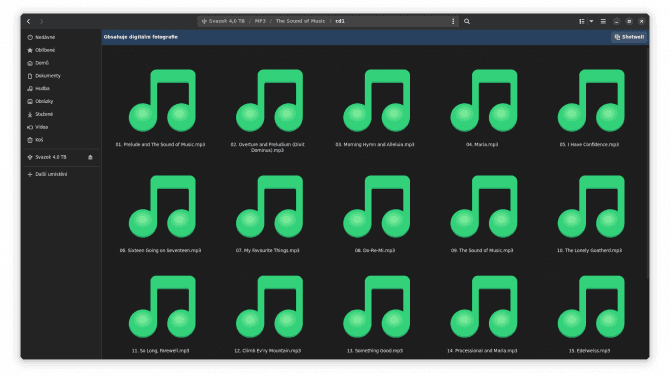Maximize the Files window
This screenshot has height=377, width=670.
[x=629, y=21]
